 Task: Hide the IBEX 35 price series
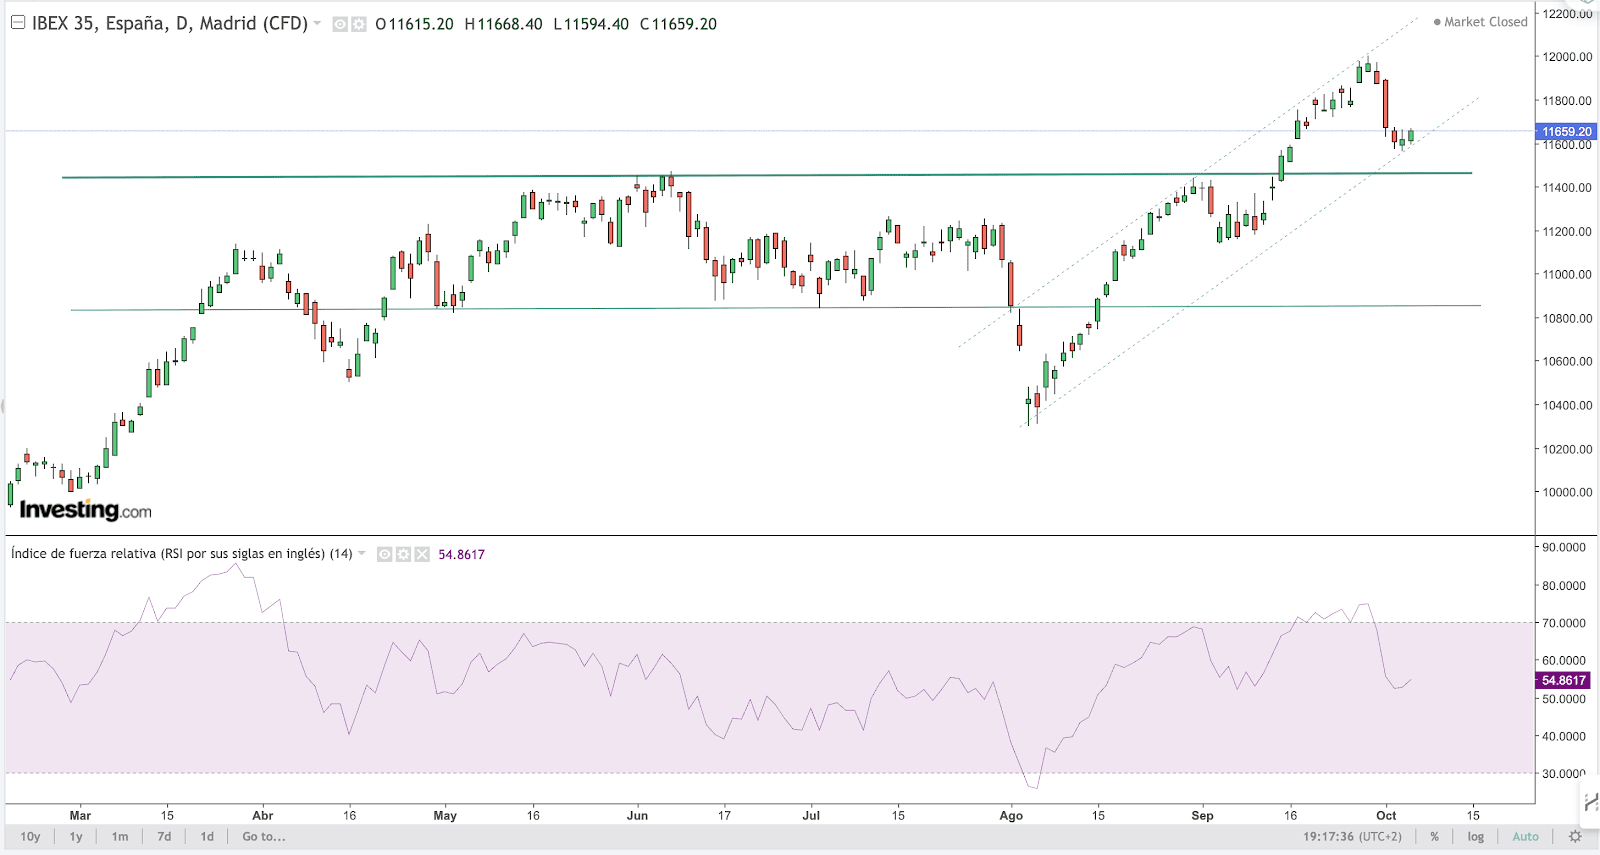[340, 24]
